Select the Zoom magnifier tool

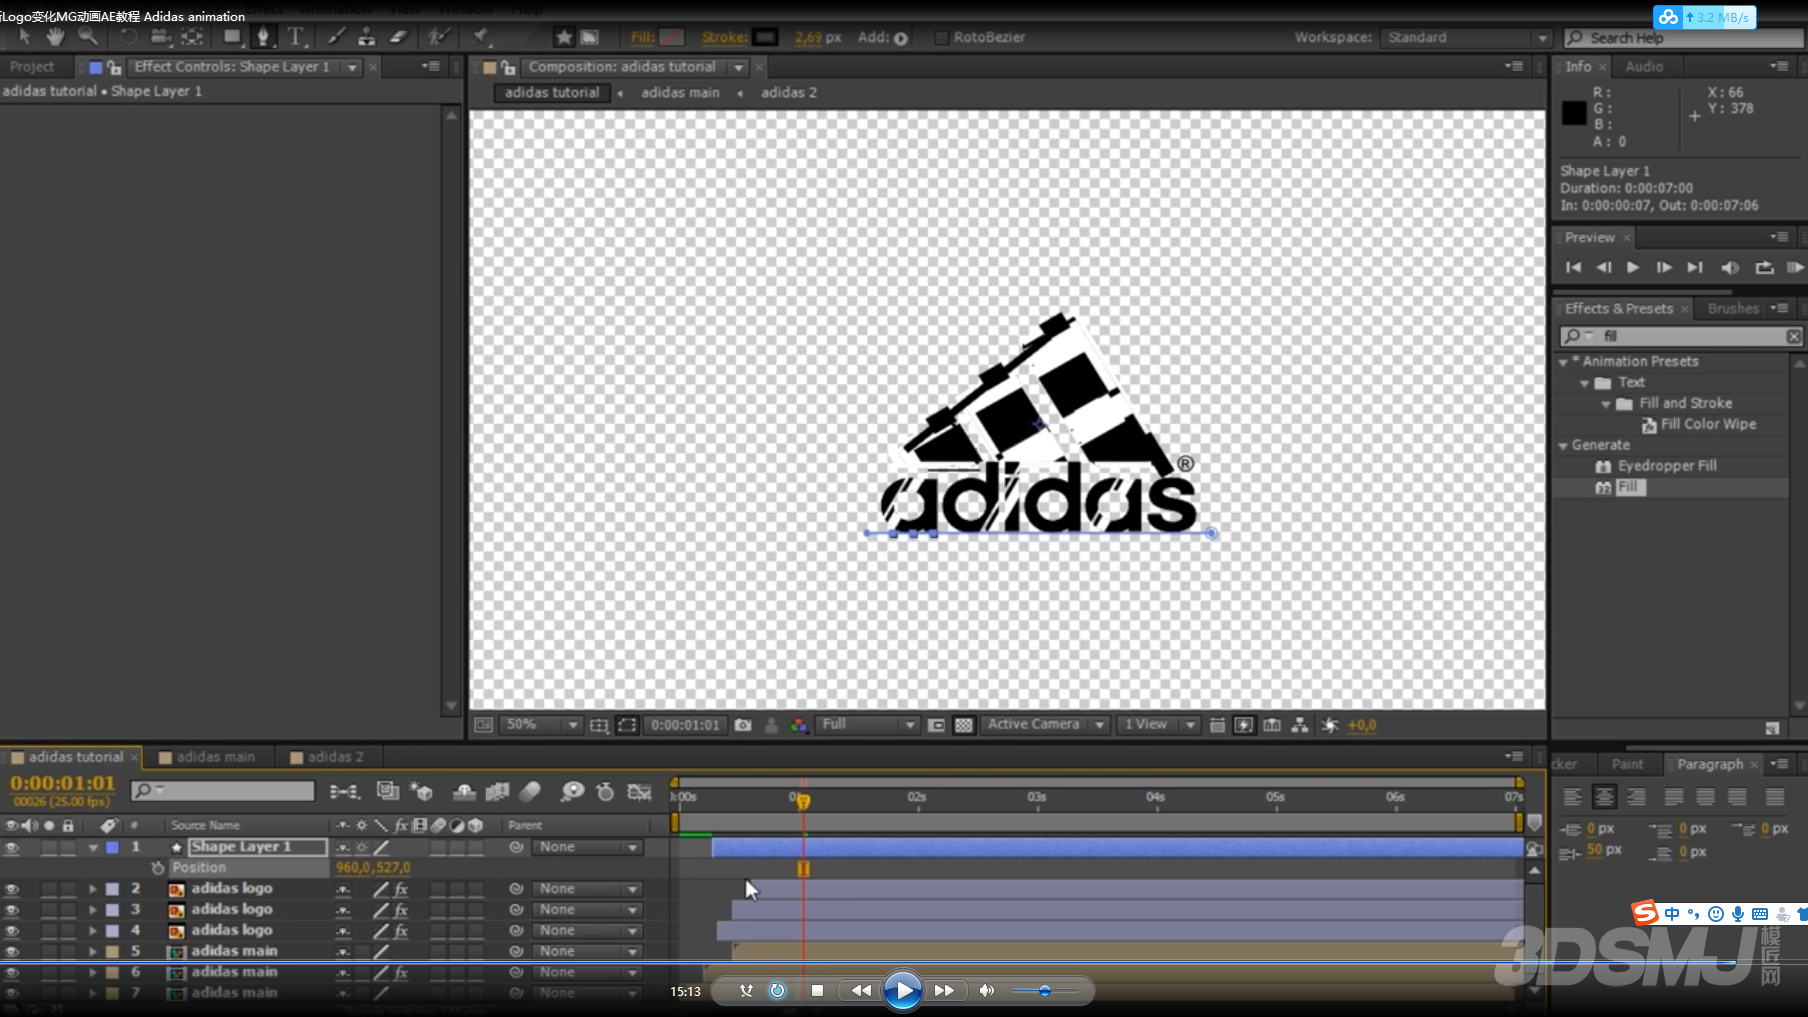(88, 37)
